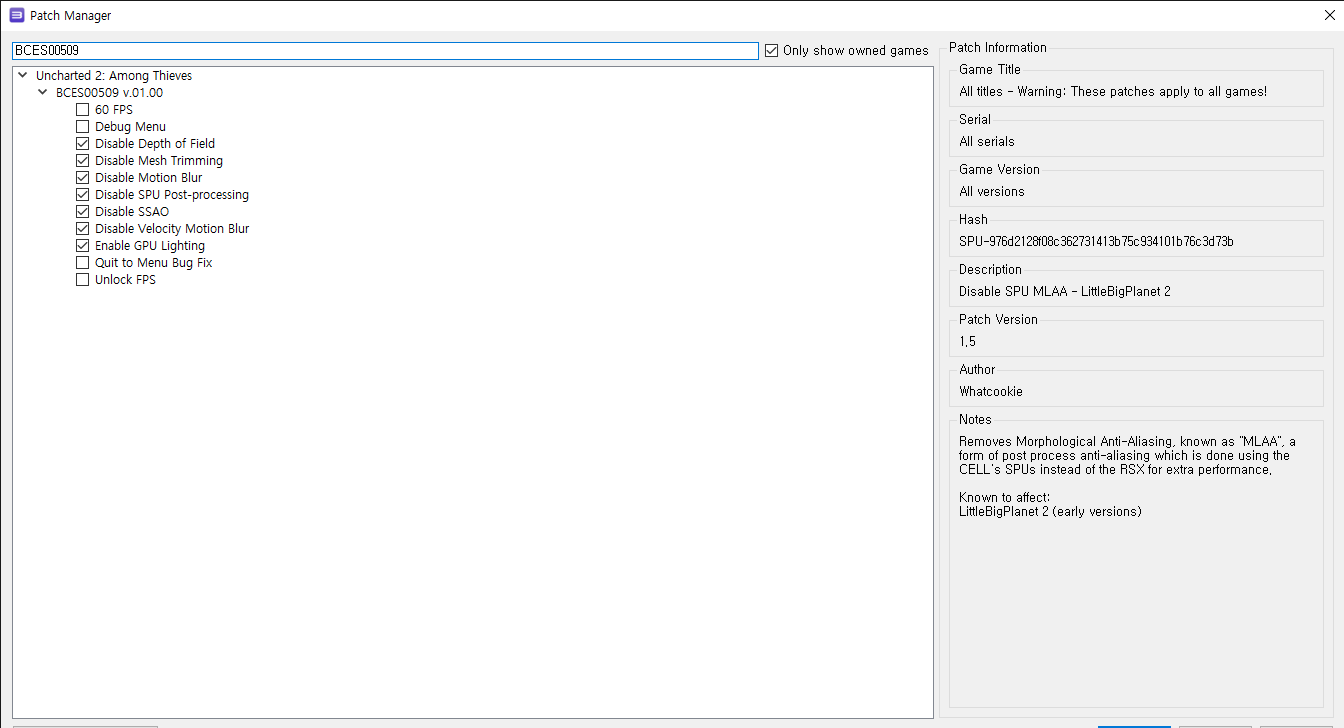Click the All serials value
1344x728 pixels.
pos(987,142)
